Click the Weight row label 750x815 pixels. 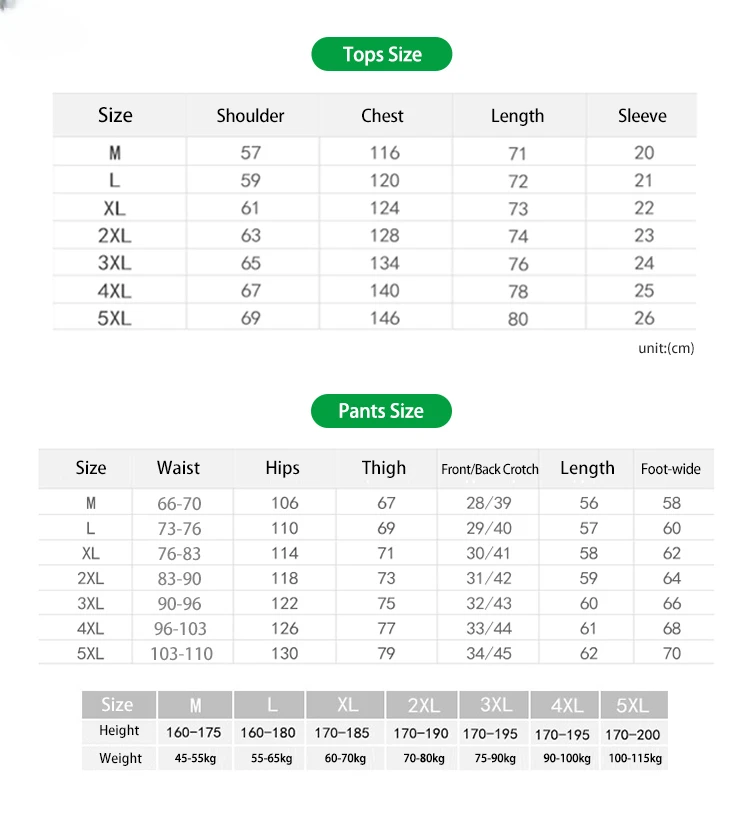tap(120, 758)
